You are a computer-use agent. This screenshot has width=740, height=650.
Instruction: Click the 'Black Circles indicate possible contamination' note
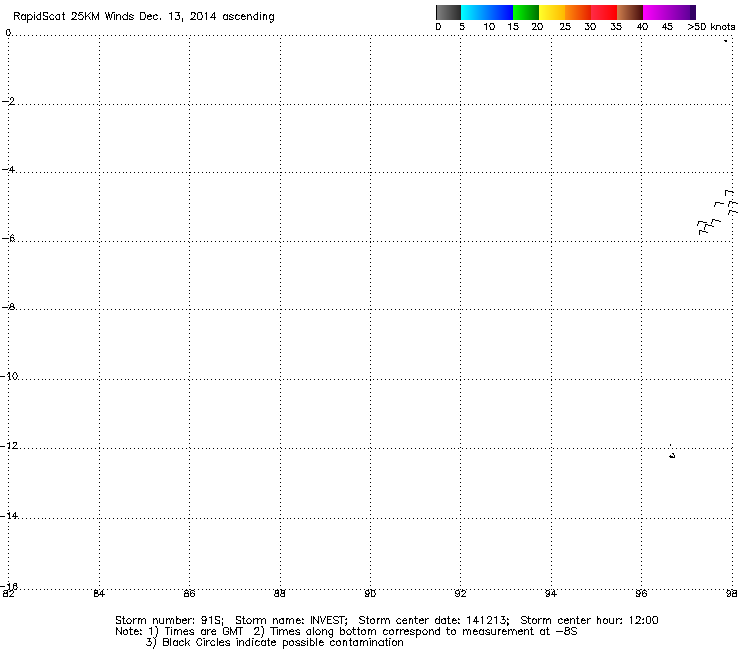pos(283,642)
